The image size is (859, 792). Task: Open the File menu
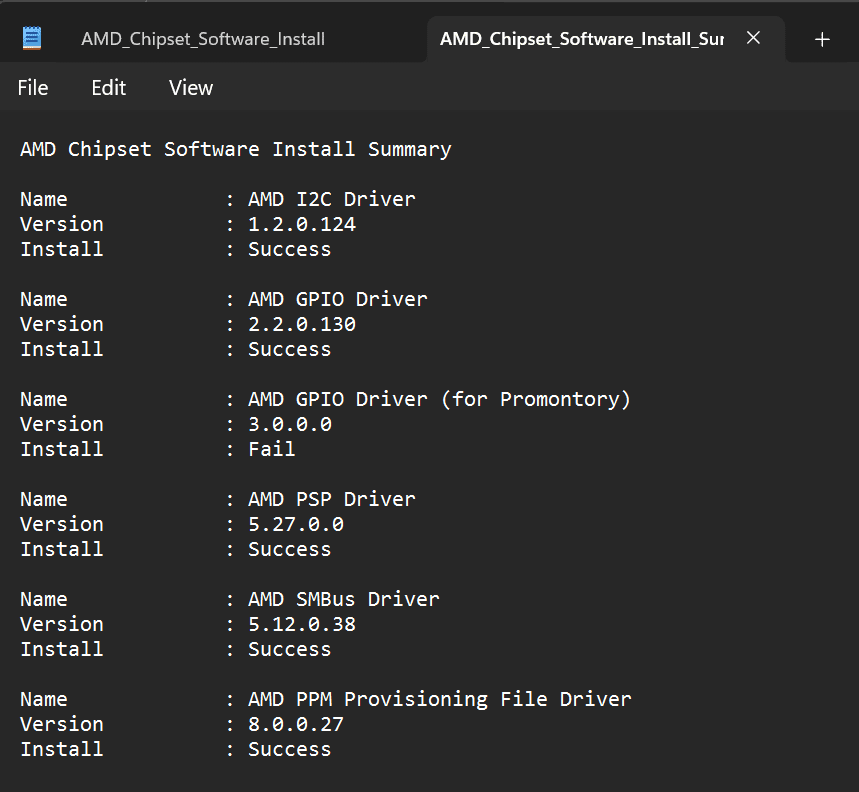point(33,88)
